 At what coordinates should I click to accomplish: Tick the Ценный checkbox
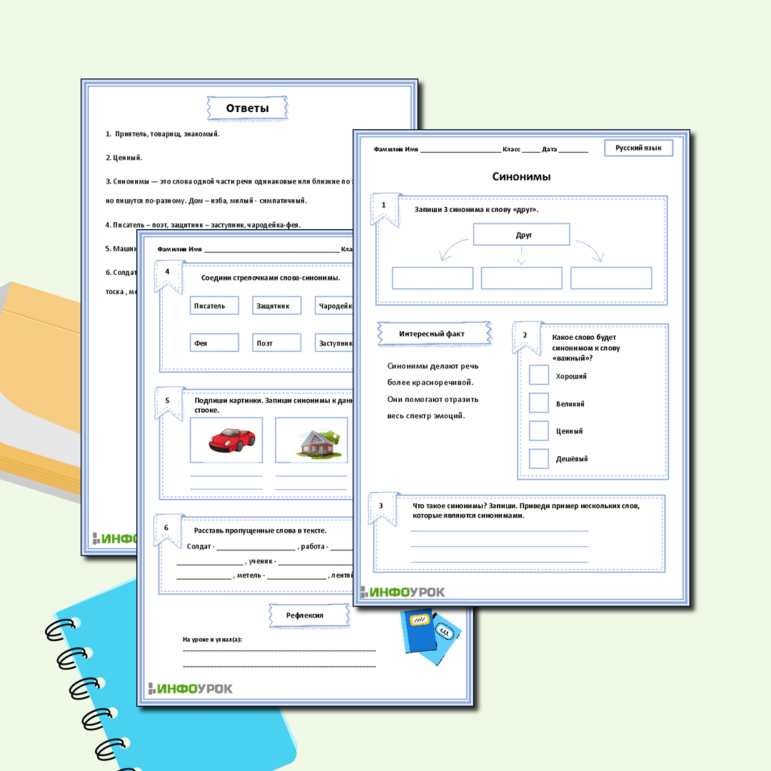(539, 431)
